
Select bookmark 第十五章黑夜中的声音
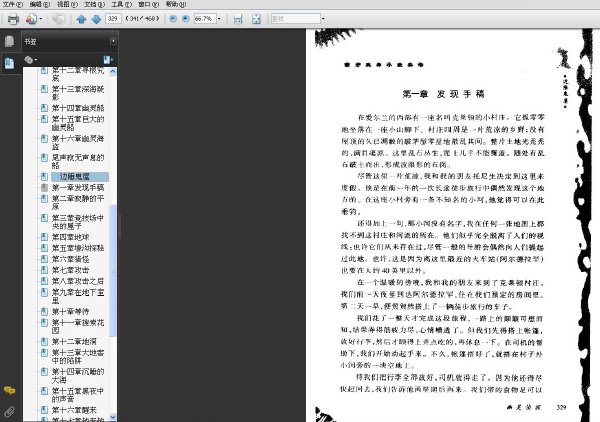point(78,395)
